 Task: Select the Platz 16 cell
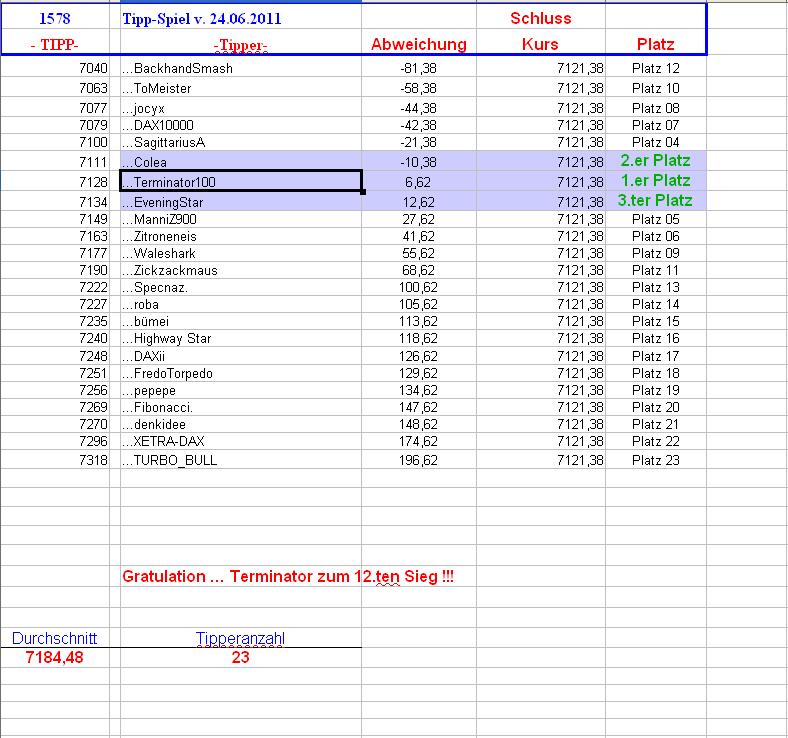656,339
